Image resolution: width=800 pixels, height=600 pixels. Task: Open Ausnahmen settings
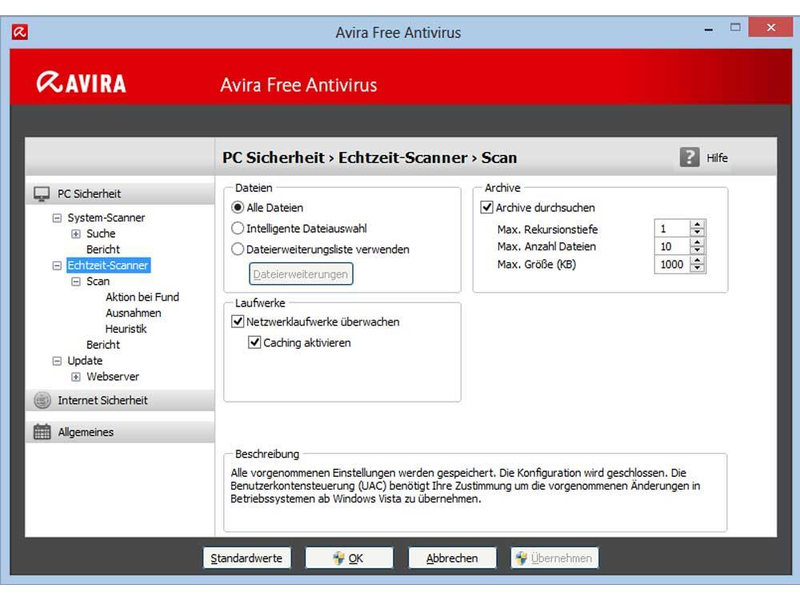pos(133,313)
